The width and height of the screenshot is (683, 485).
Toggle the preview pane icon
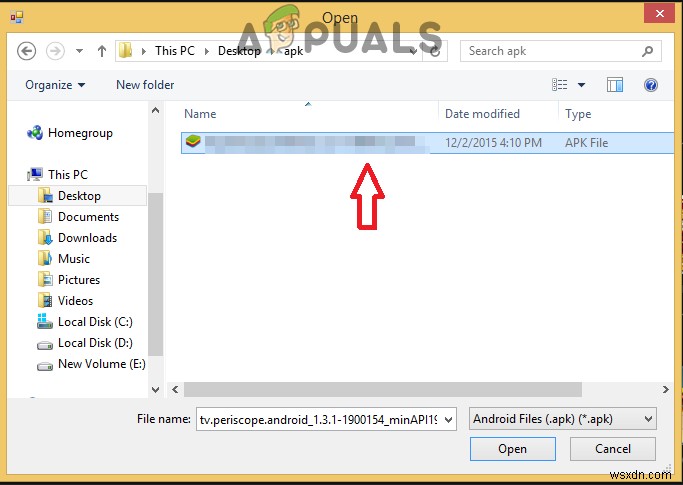coord(615,85)
